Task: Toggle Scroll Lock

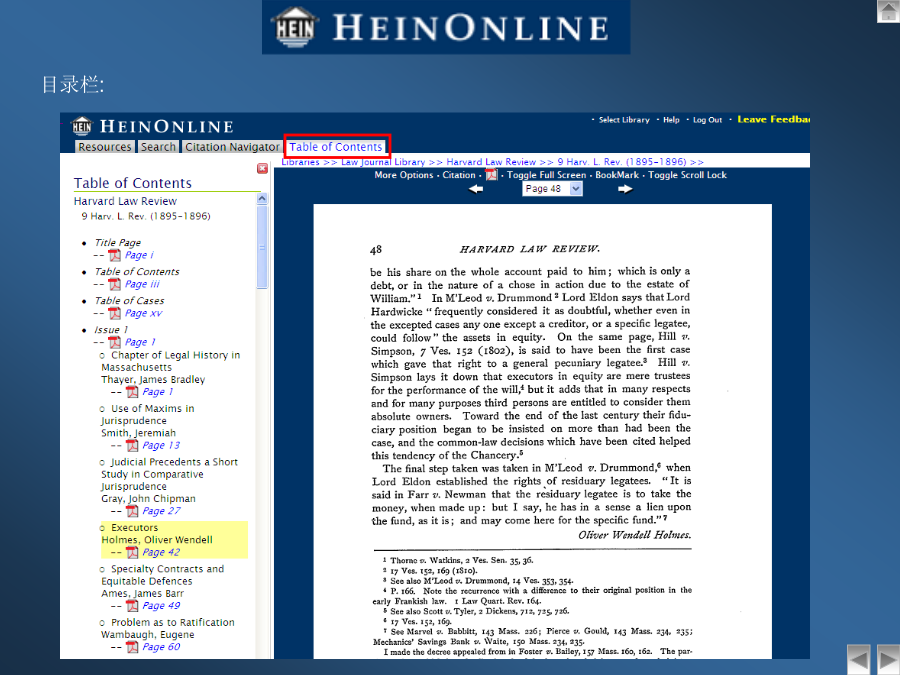Action: pos(687,175)
